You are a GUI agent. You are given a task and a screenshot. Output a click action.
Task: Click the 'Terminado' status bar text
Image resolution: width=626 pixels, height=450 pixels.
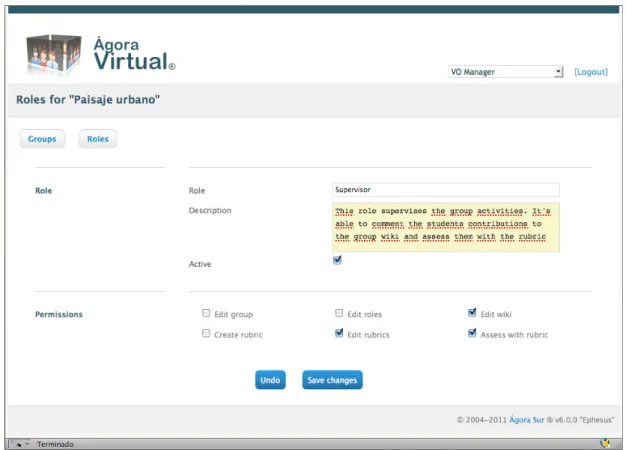coord(55,444)
